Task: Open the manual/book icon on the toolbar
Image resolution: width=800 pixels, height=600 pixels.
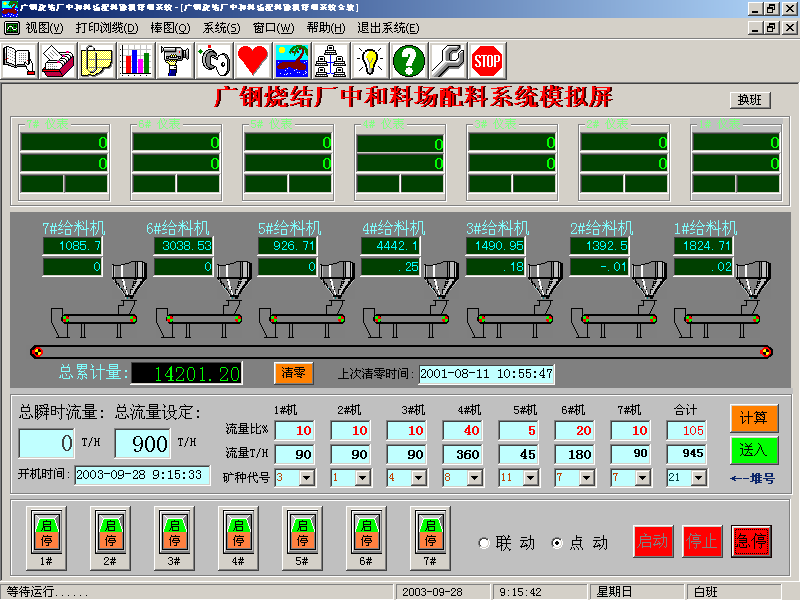Action: tap(20, 60)
